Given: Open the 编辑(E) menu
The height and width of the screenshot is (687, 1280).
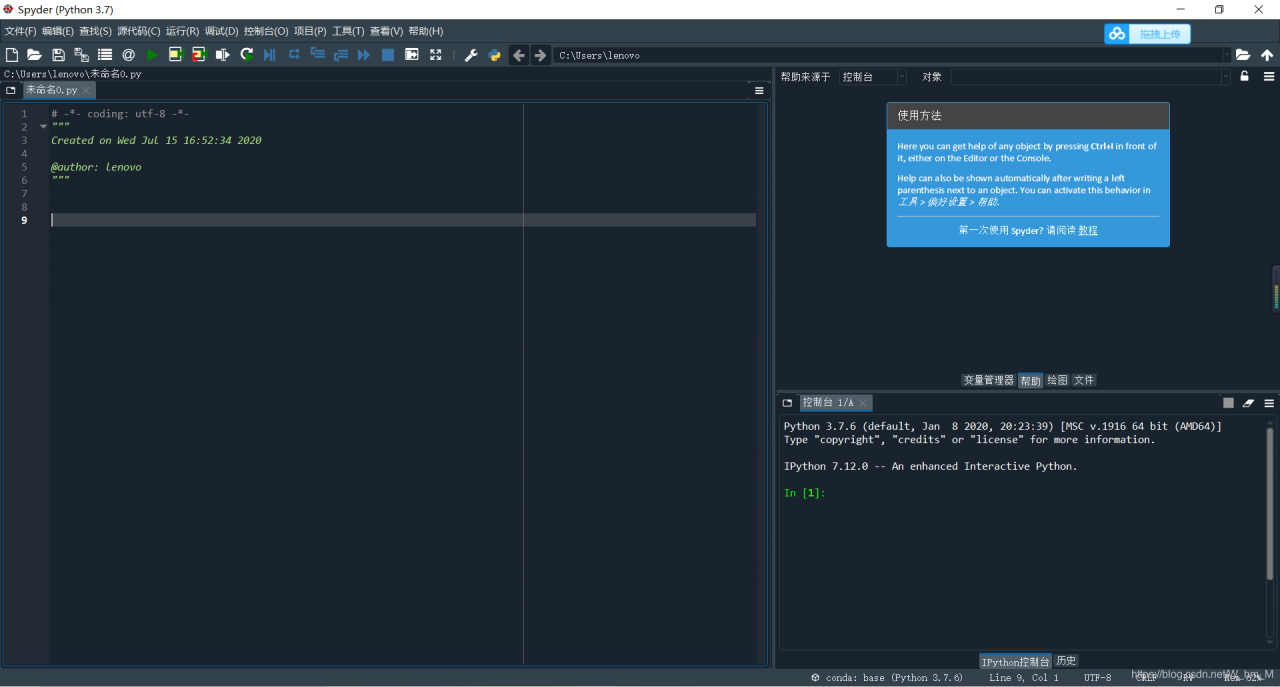Looking at the screenshot, I should 58,31.
